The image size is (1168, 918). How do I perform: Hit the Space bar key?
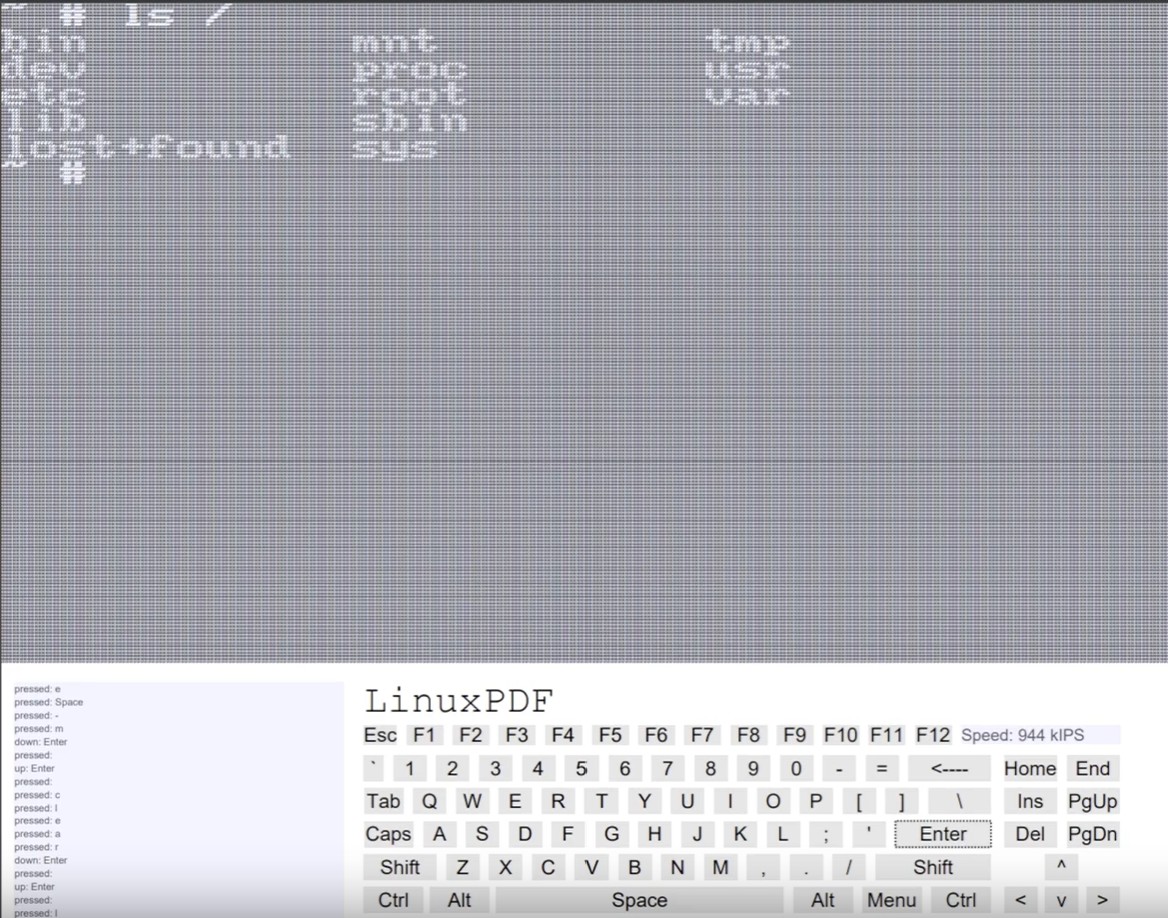tap(639, 900)
